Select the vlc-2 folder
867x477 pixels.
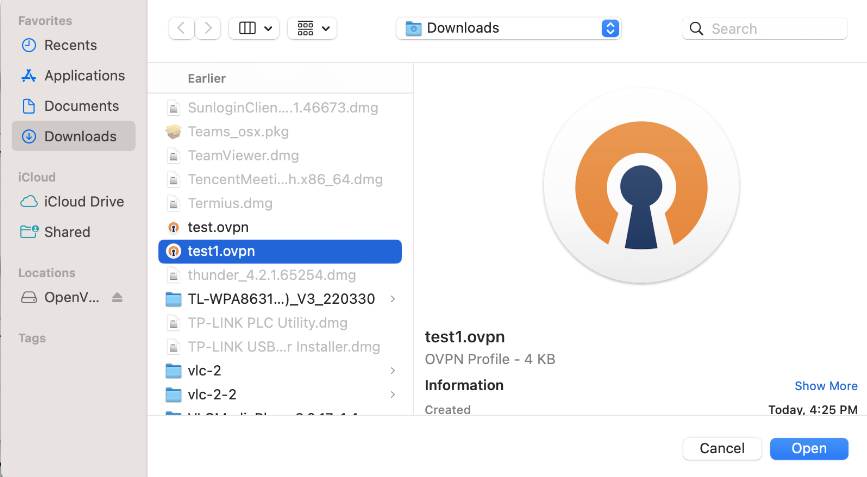280,371
